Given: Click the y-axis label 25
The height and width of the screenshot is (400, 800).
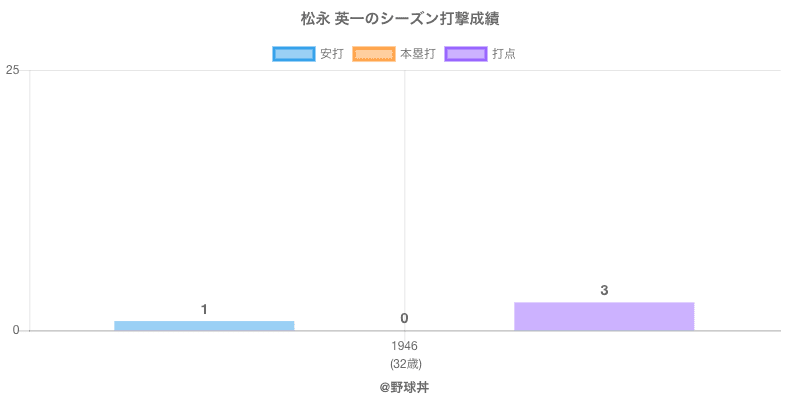Looking at the screenshot, I should pos(13,70).
